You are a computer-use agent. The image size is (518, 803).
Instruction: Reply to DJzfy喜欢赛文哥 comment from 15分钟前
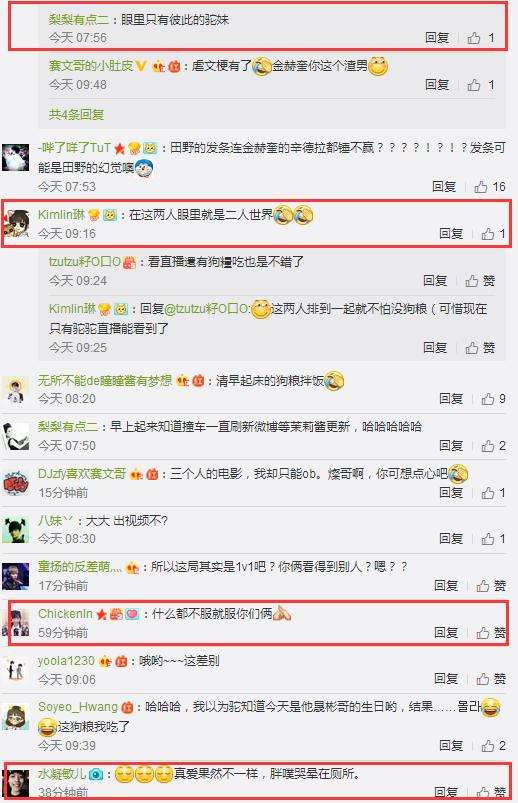tap(451, 493)
